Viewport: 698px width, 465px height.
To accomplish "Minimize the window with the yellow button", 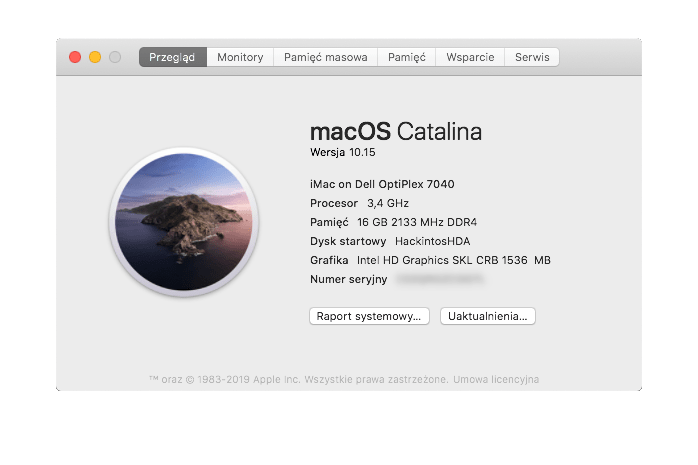I will 95,57.
